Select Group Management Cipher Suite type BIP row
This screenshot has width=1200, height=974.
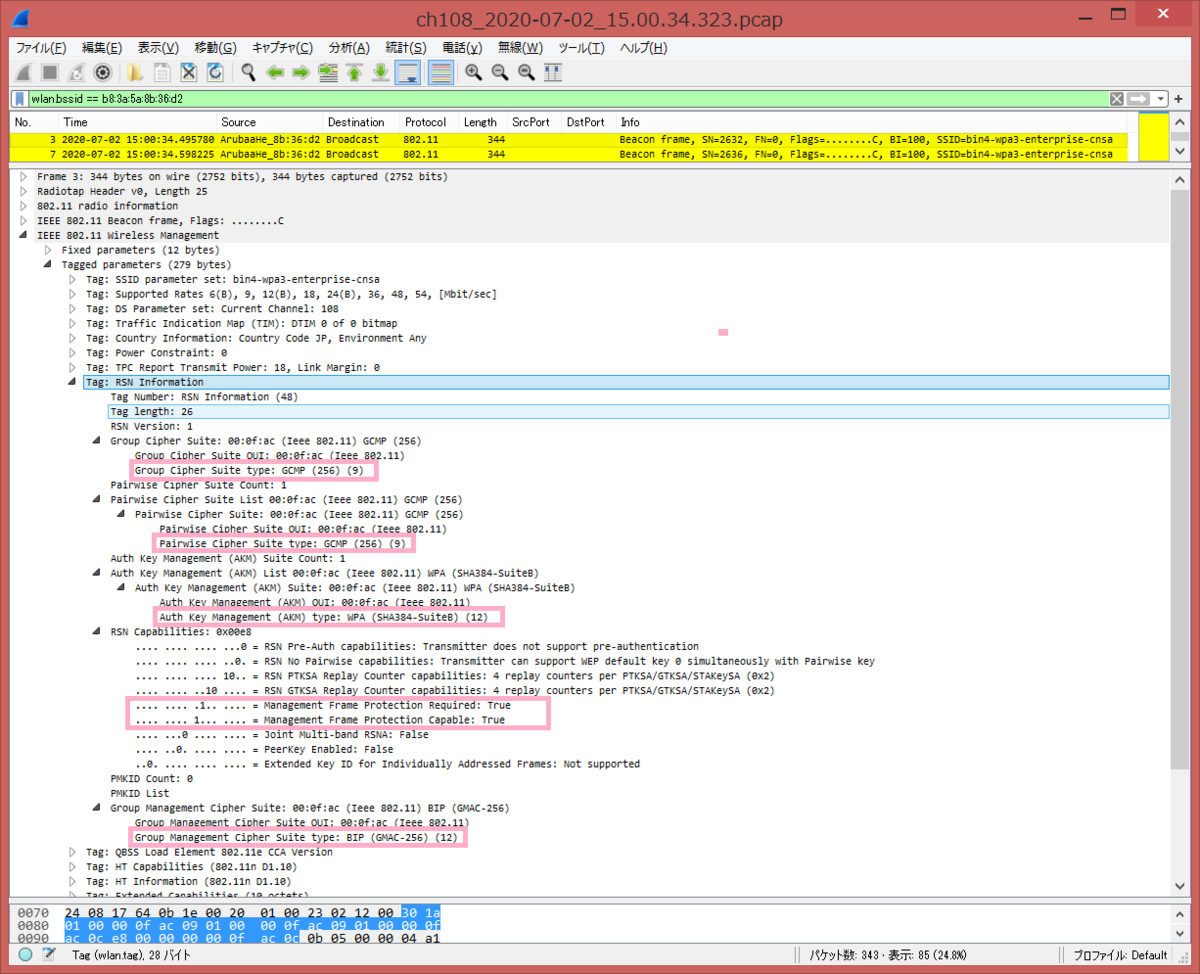tap(299, 838)
